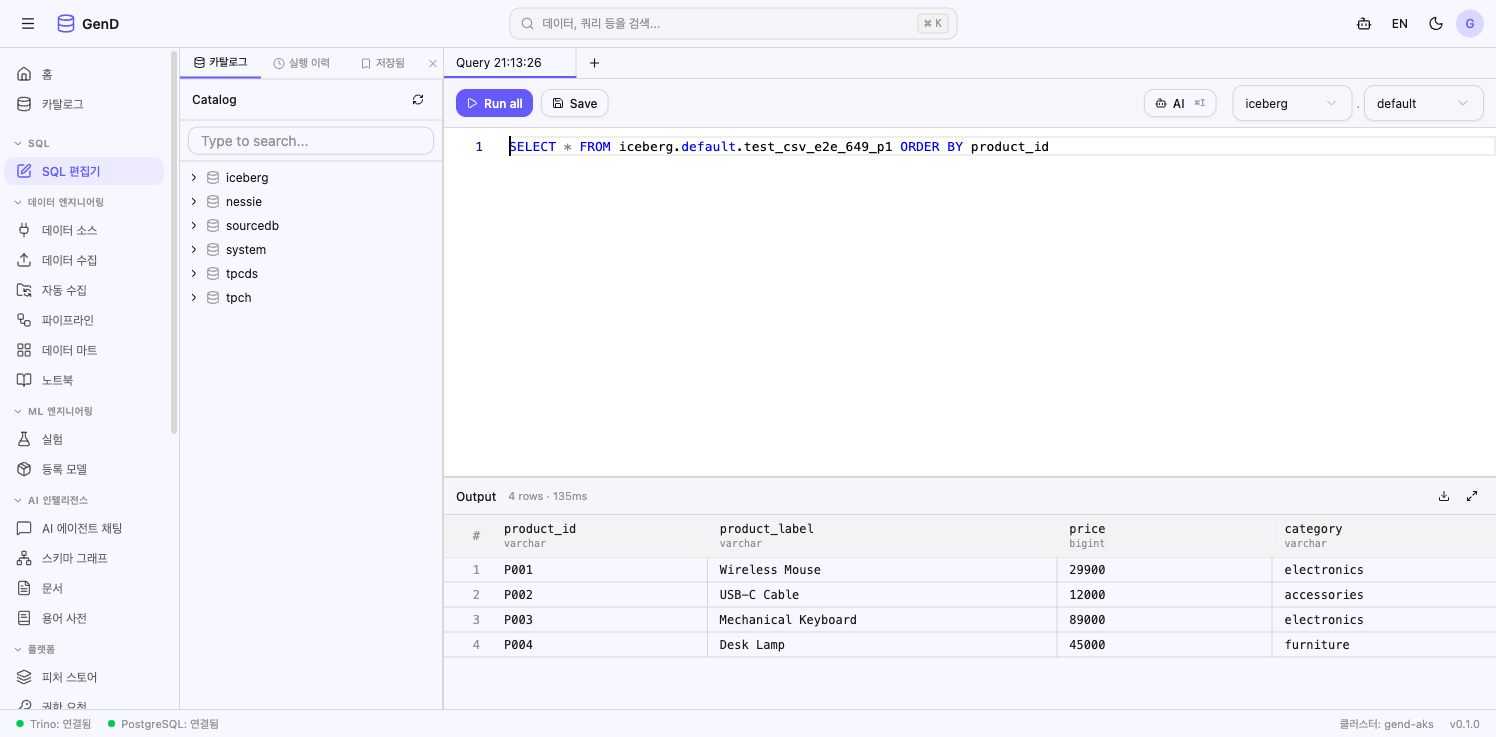
Task: Click the product_id column header
Action: coord(602,536)
